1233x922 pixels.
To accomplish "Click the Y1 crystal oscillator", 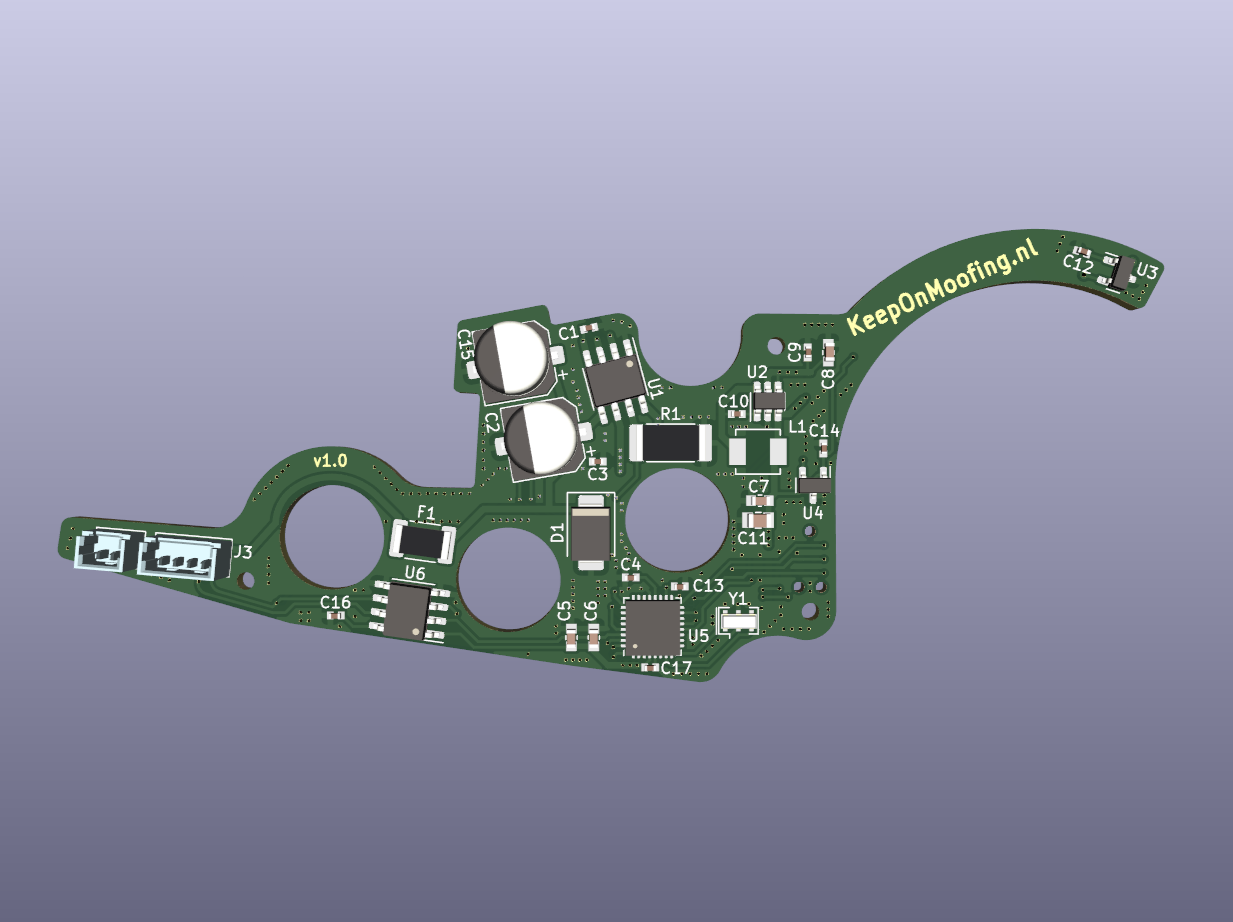I will 739,621.
